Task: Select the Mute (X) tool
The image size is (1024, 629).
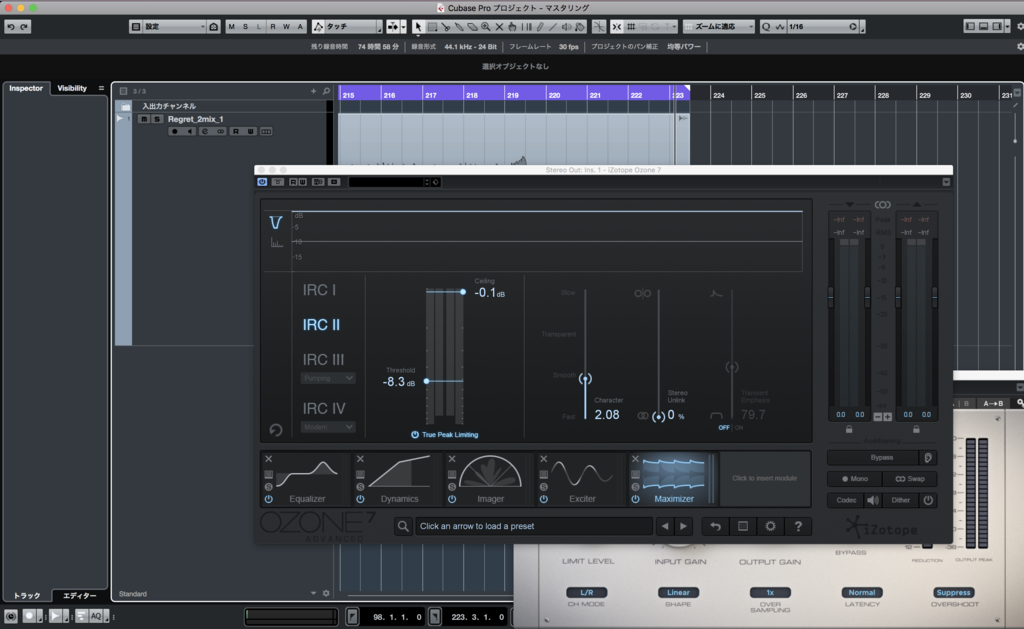Action: 499,27
